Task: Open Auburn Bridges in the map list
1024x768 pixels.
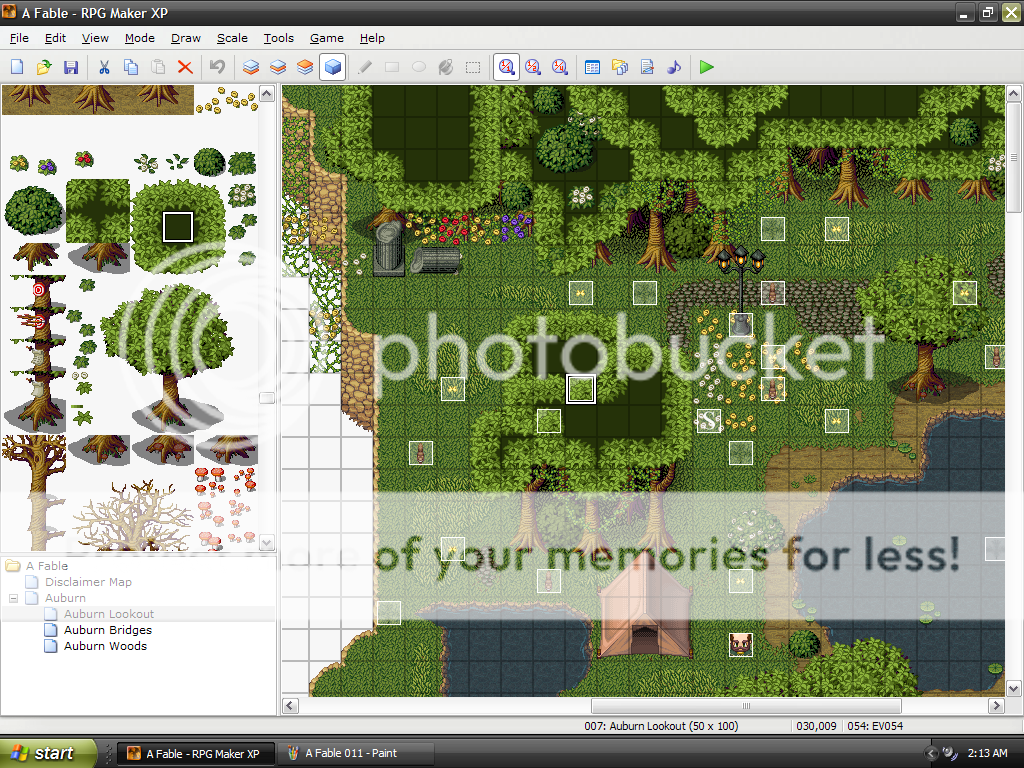Action: coord(107,630)
